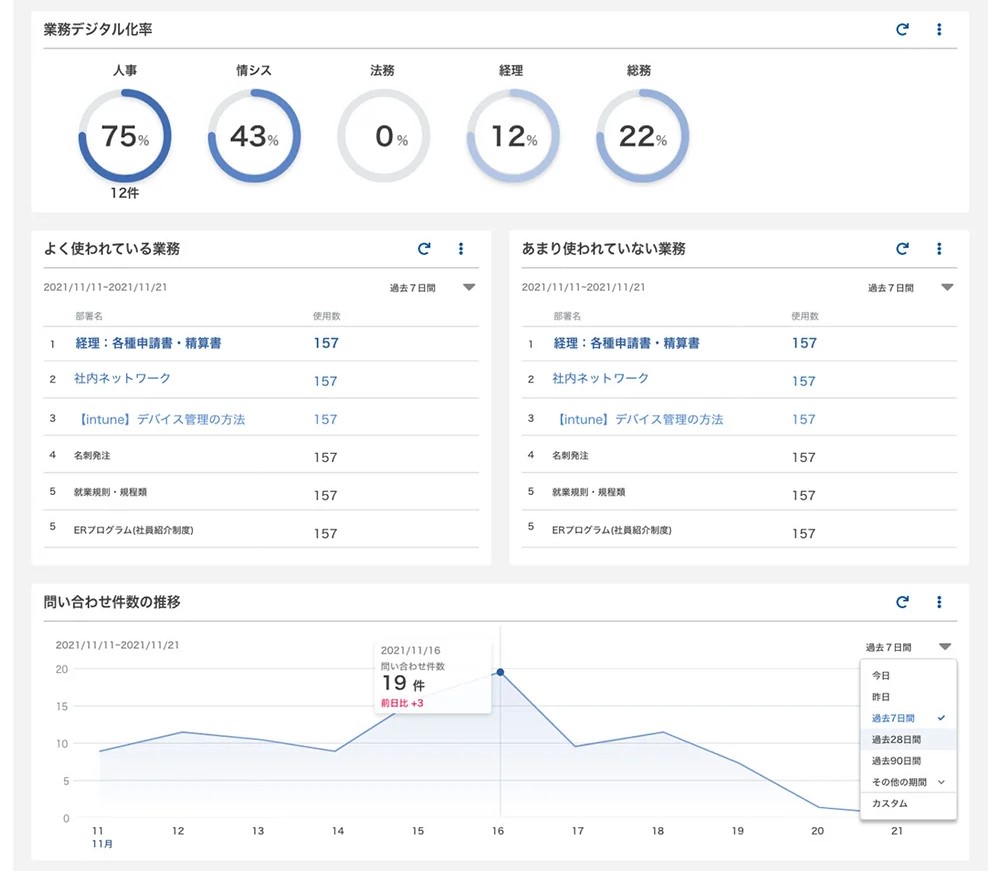Click 情シス 43% progress ring
Screen dimensions: 1000x895
point(254,136)
